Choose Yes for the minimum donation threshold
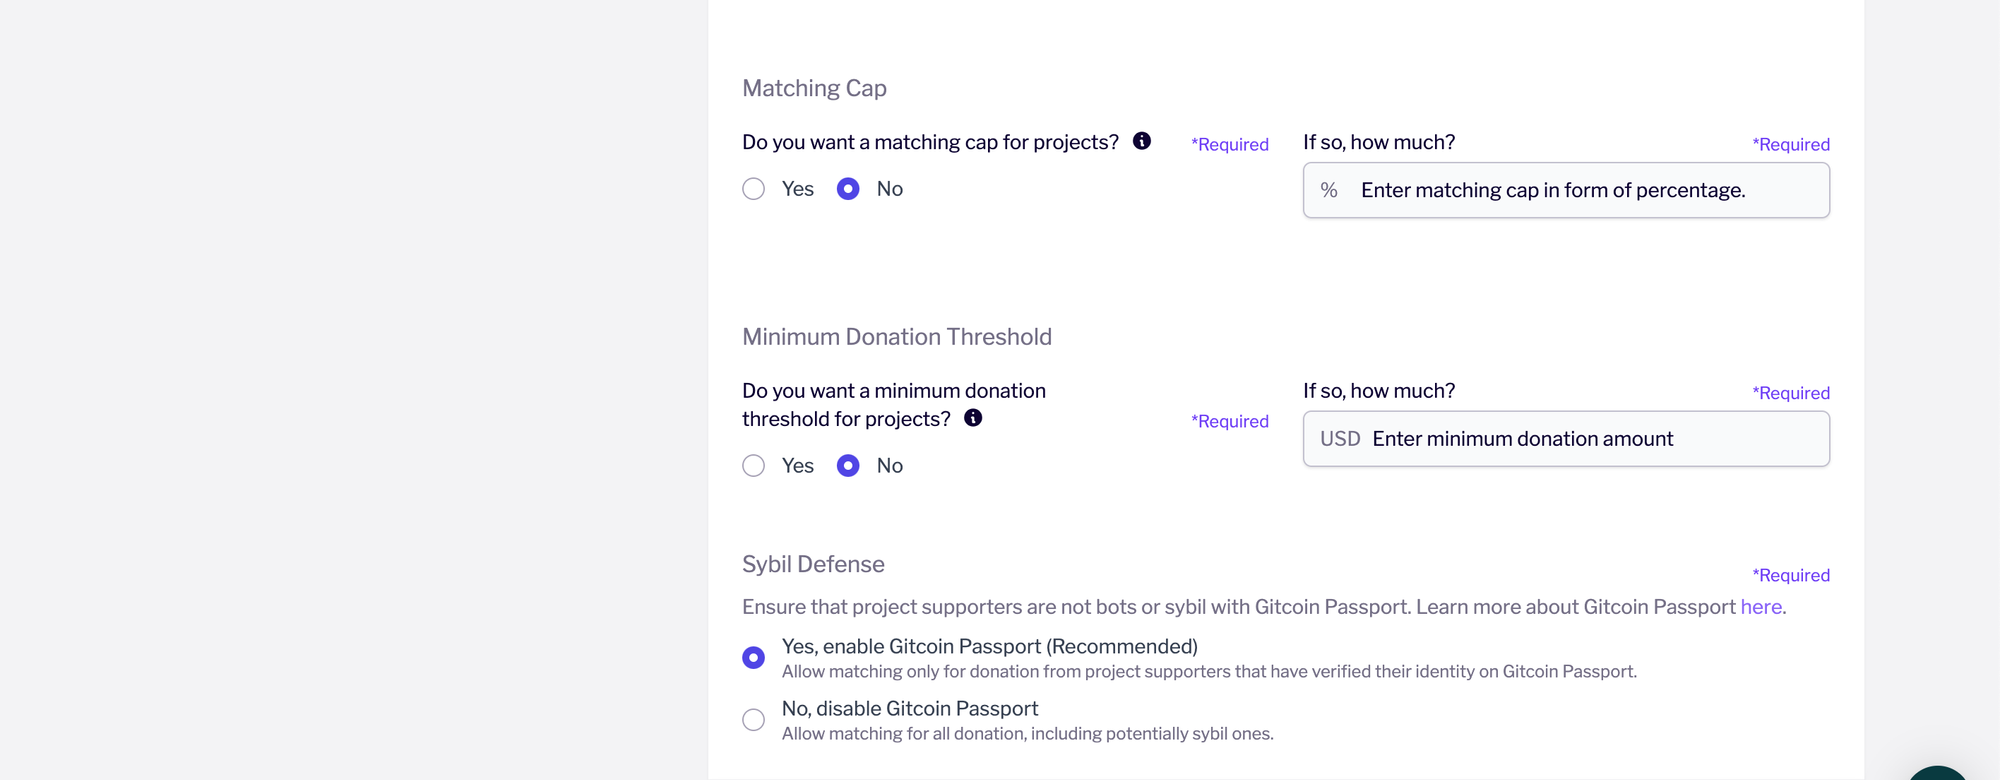Image resolution: width=2000 pixels, height=780 pixels. [754, 466]
